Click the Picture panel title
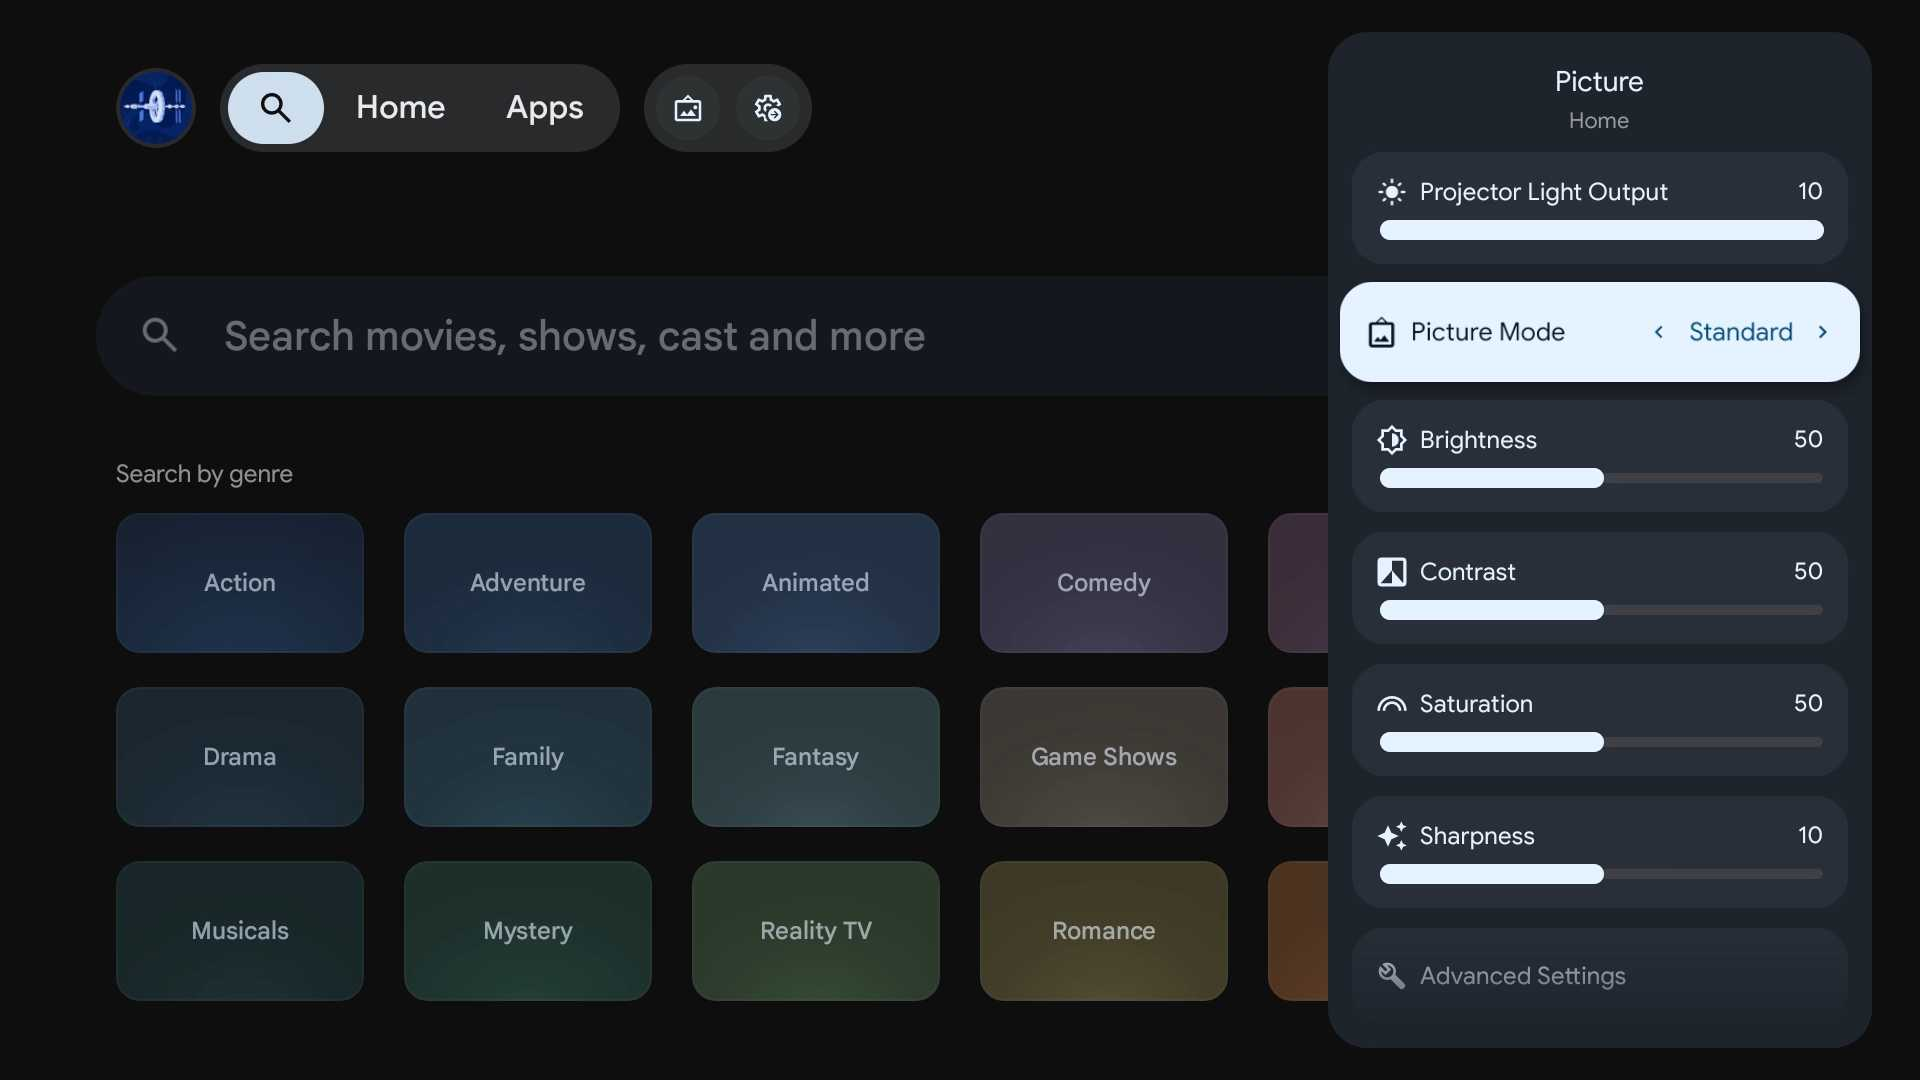The height and width of the screenshot is (1080, 1920). click(1599, 82)
